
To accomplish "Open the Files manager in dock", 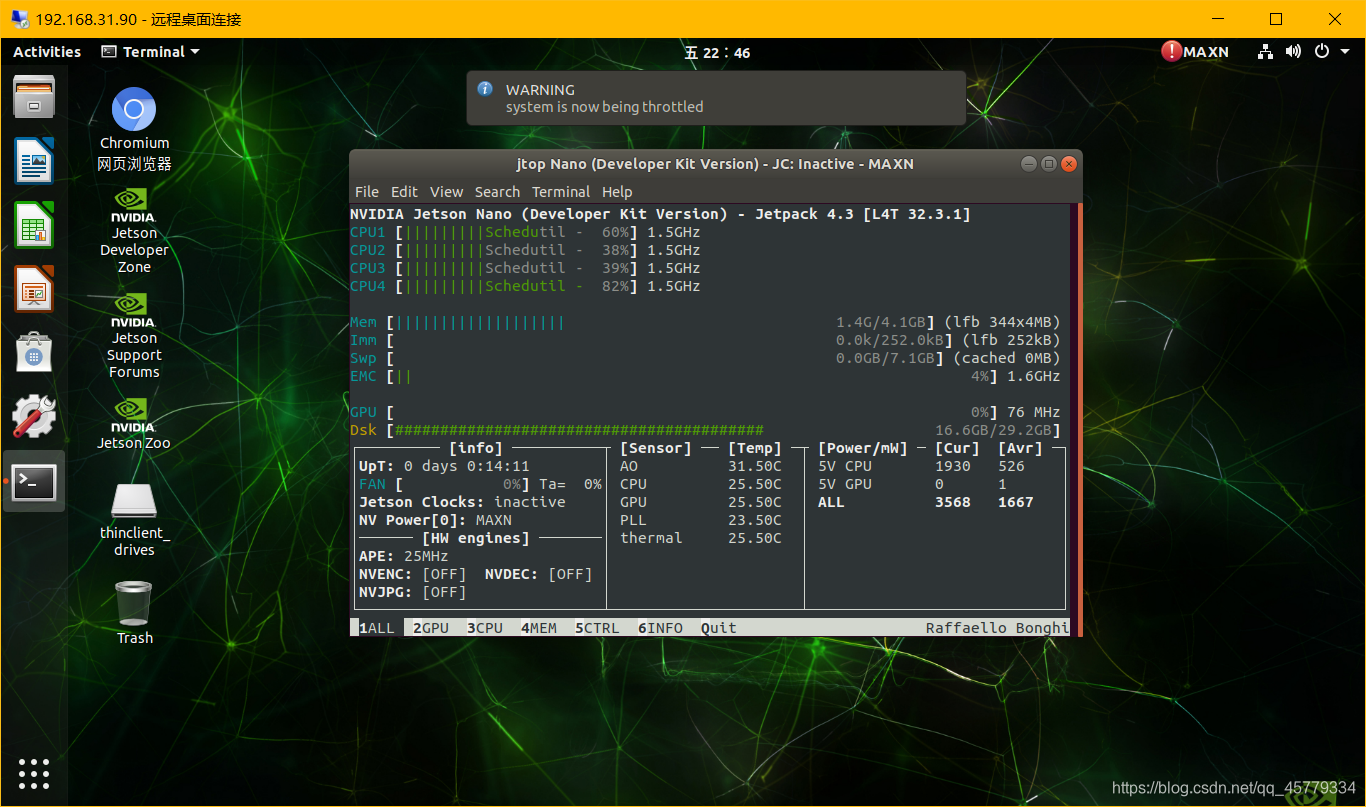I will (x=34, y=96).
